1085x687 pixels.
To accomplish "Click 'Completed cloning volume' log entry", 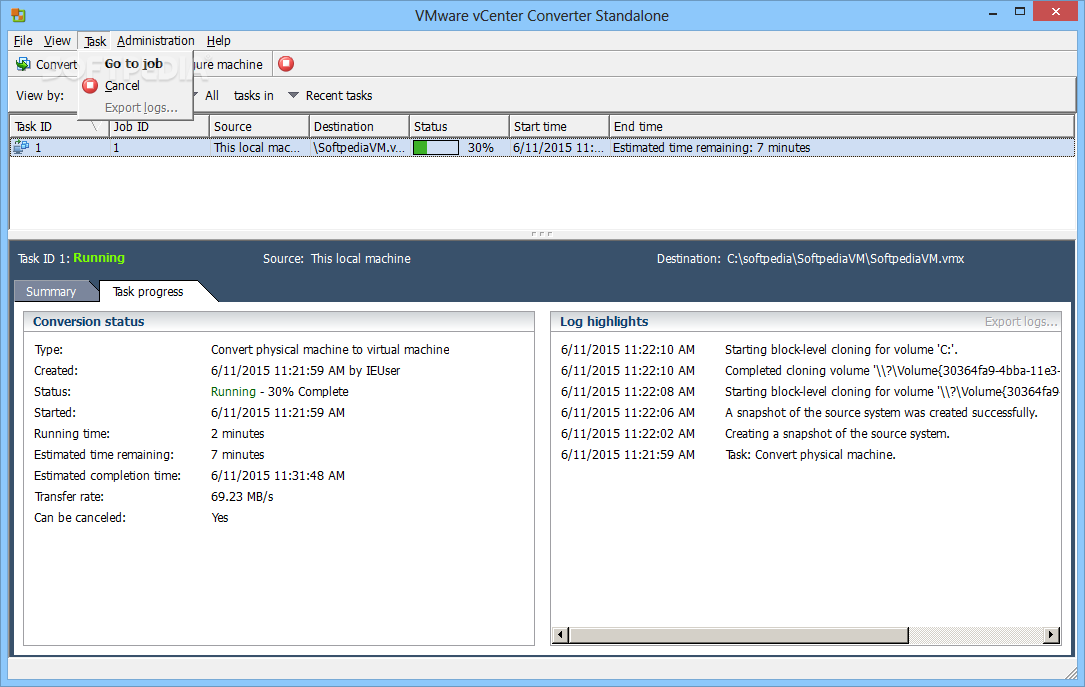I will (x=892, y=371).
